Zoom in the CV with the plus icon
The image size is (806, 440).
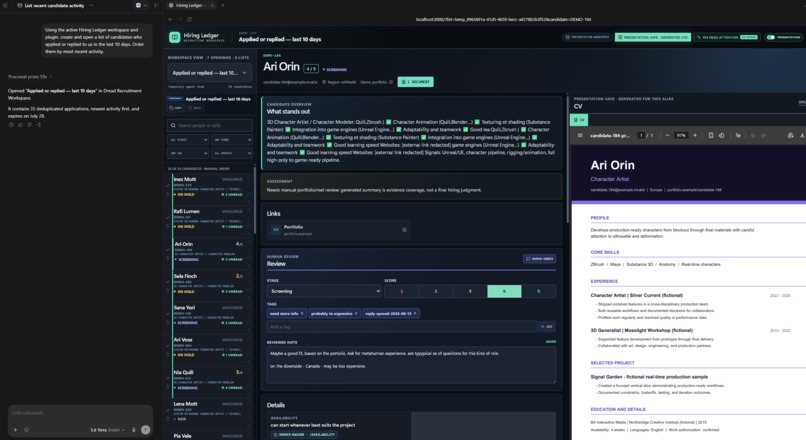coord(695,135)
